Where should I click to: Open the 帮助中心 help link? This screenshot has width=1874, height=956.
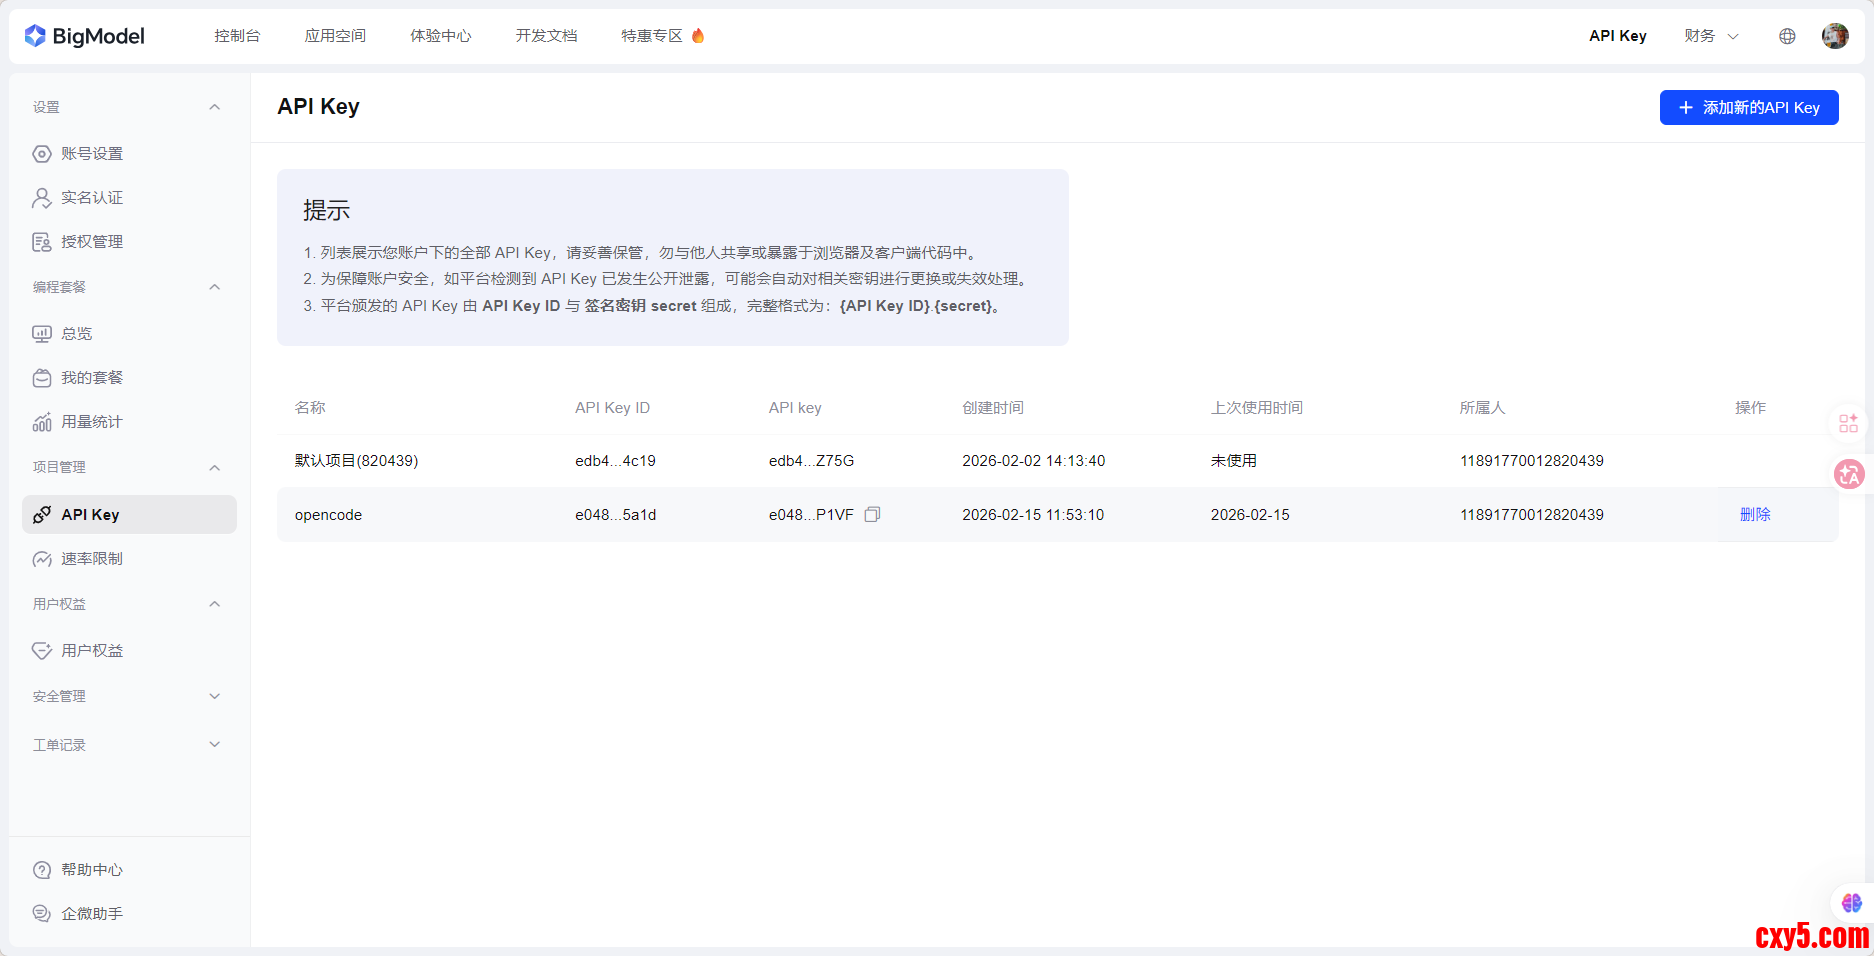[92, 870]
